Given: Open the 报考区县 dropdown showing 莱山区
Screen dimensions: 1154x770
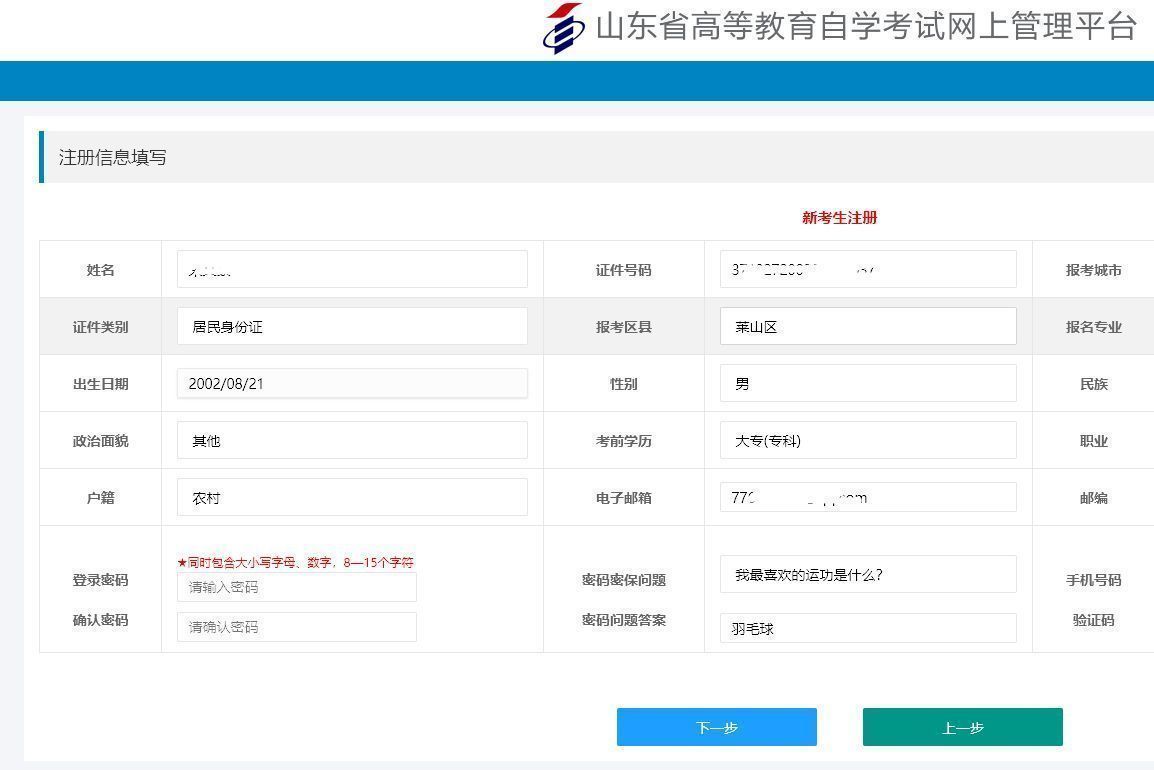Looking at the screenshot, I should click(x=868, y=326).
